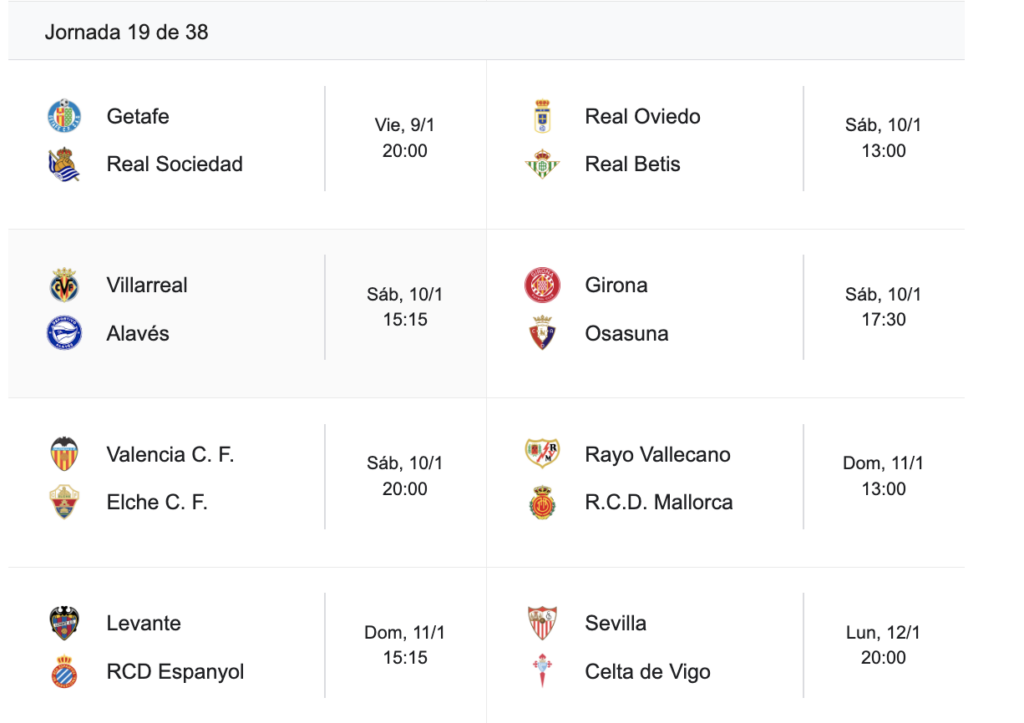The height and width of the screenshot is (723, 1024).
Task: Click the Lun, 12/1 20:00 match time
Action: pos(883,645)
